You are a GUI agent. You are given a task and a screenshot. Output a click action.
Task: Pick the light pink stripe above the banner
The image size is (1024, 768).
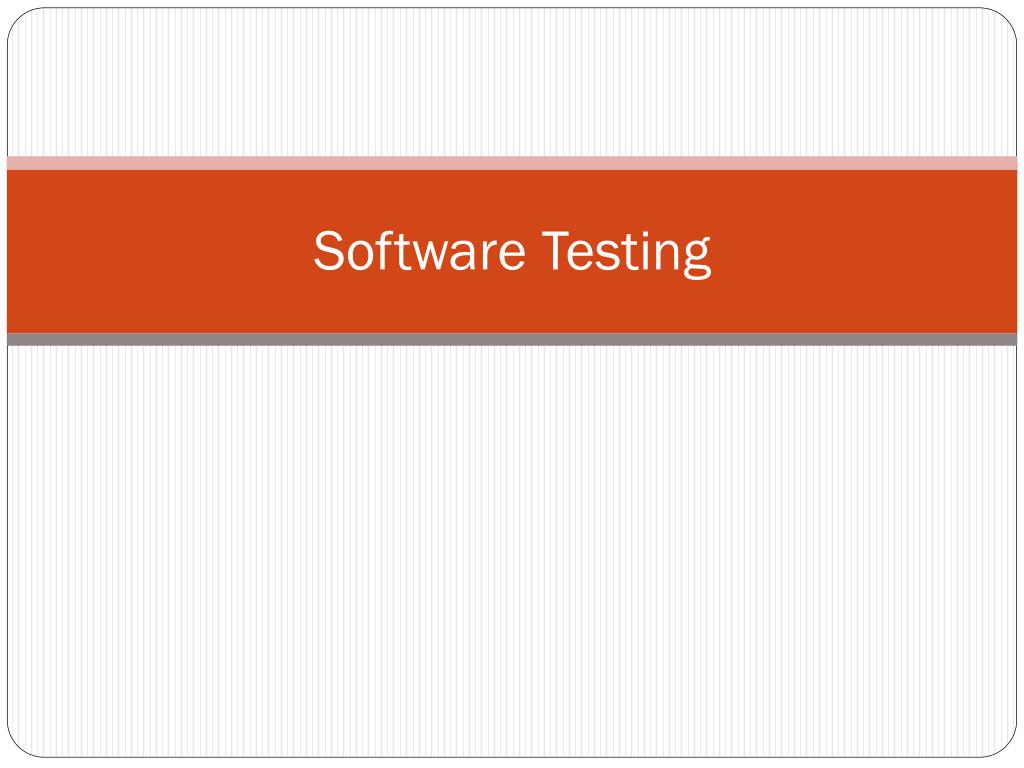[x=512, y=163]
